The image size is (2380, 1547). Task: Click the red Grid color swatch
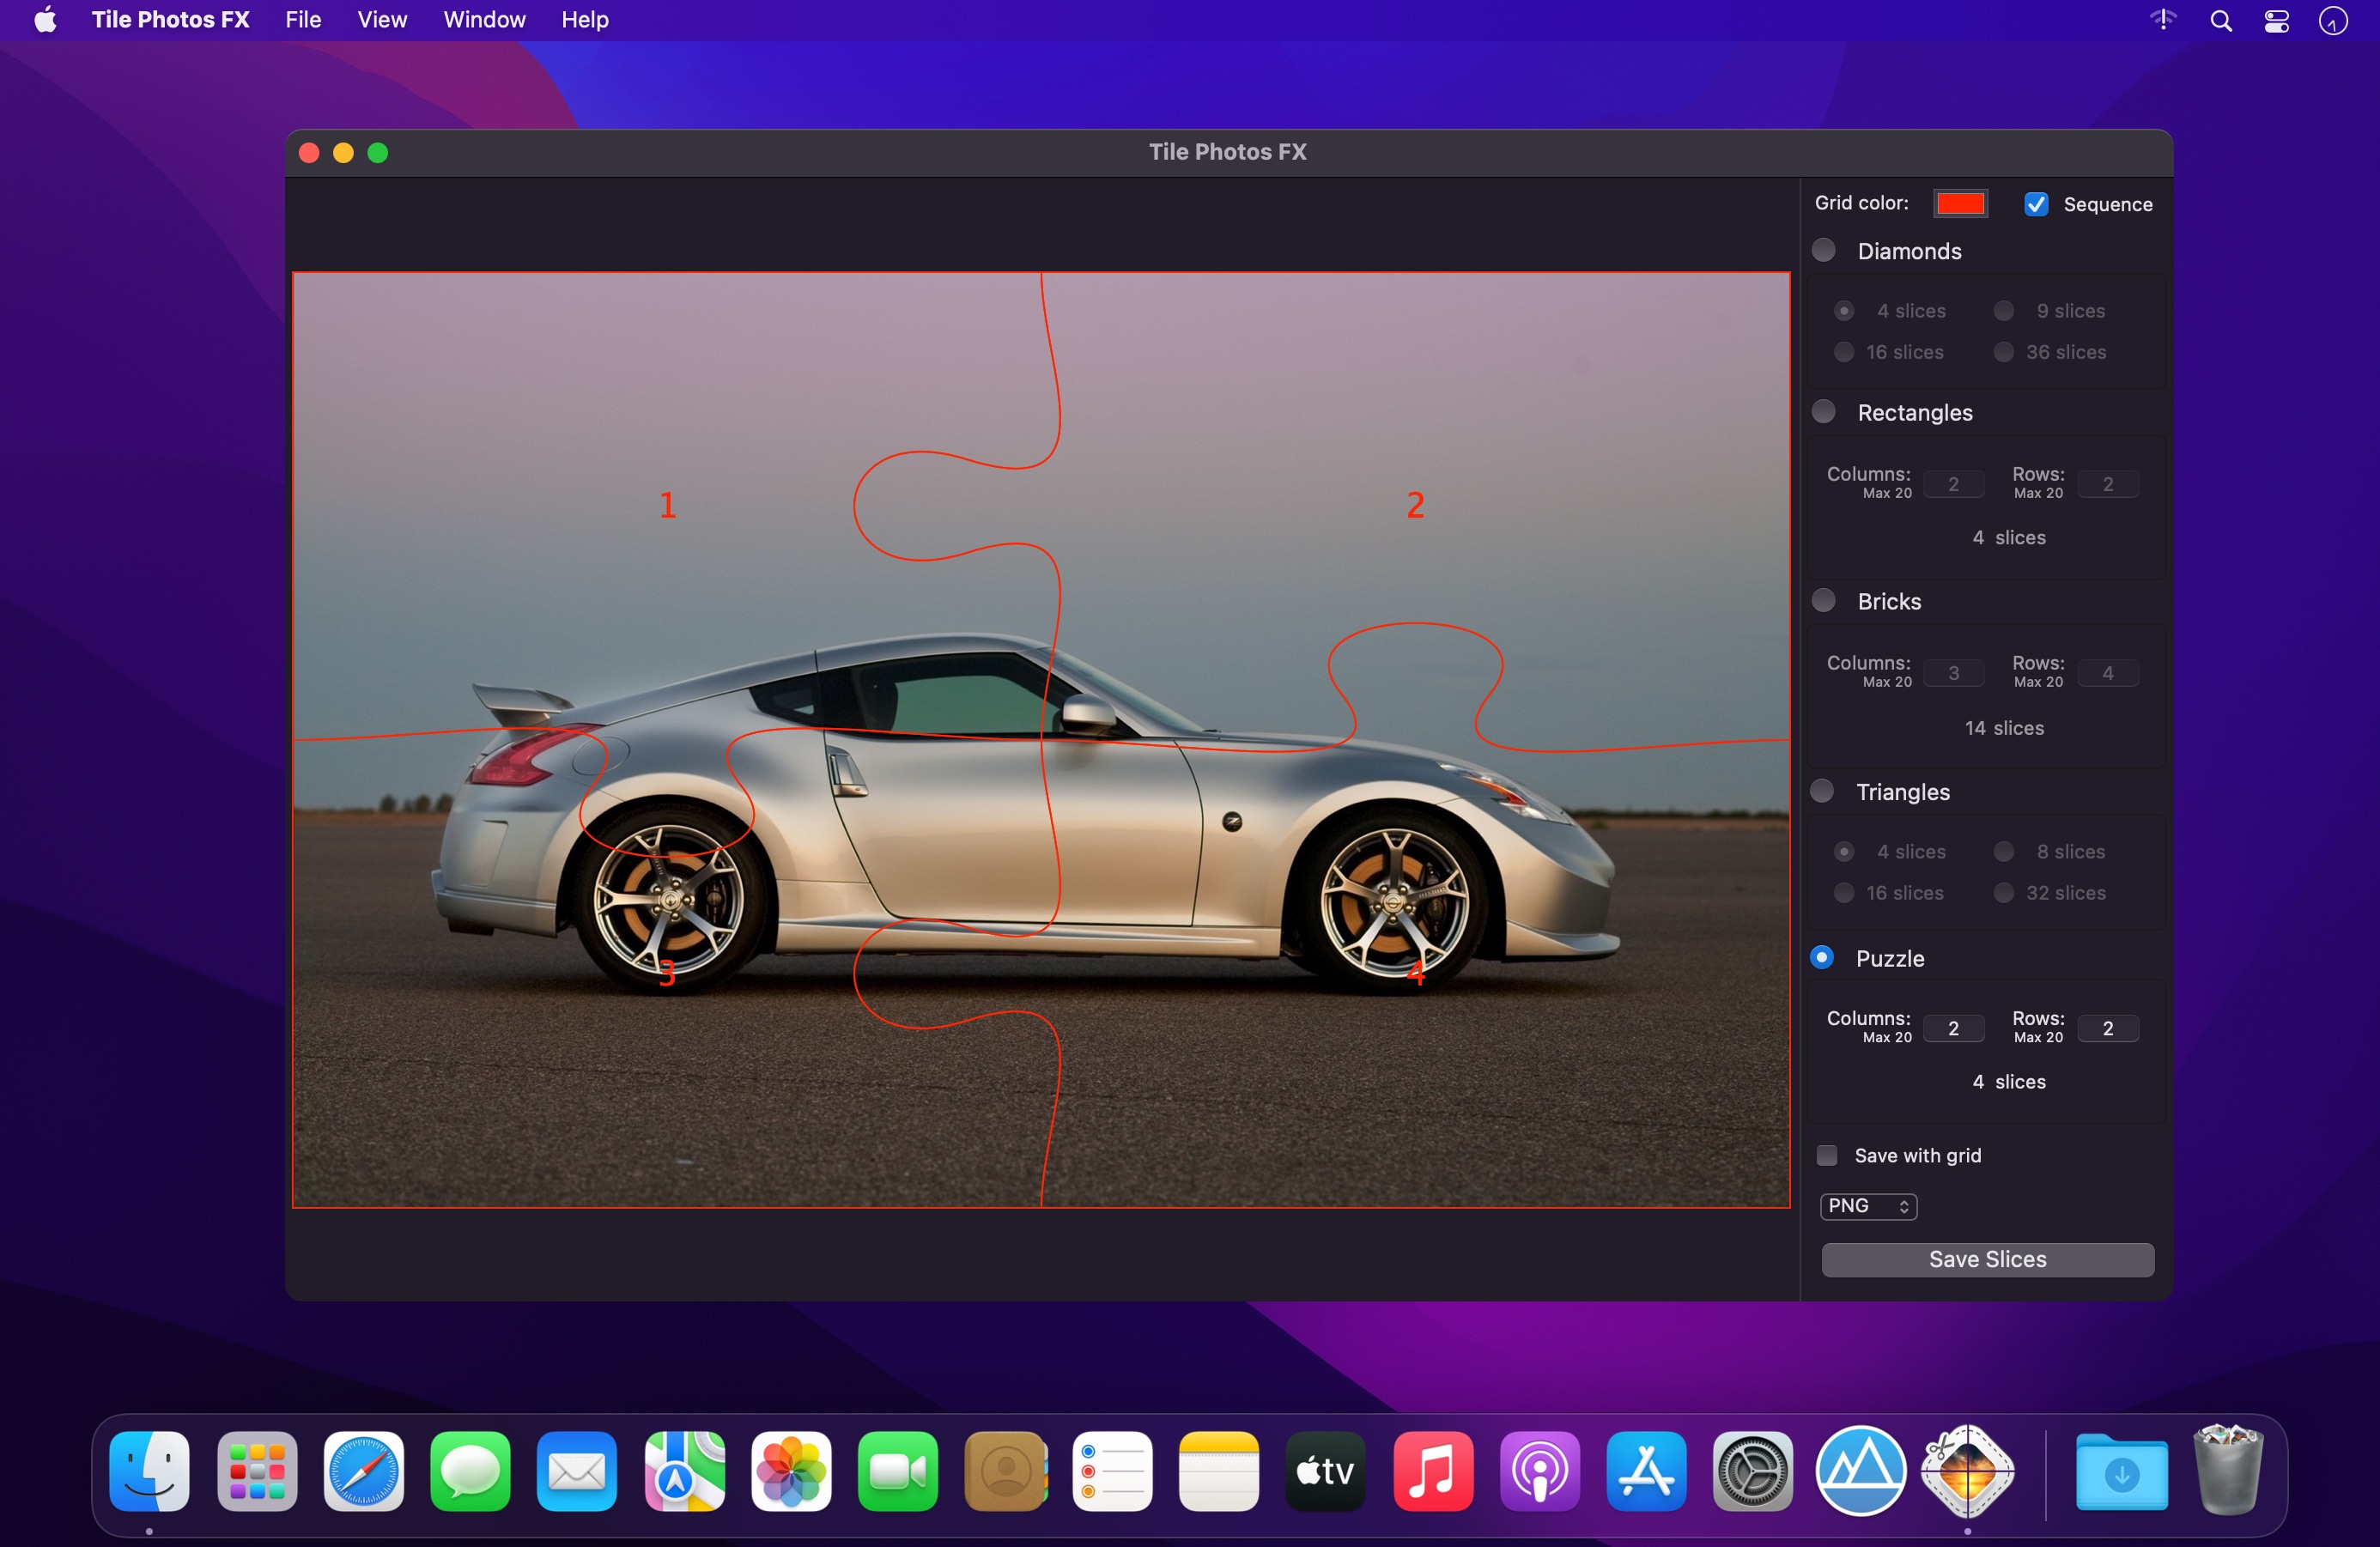click(x=1959, y=203)
